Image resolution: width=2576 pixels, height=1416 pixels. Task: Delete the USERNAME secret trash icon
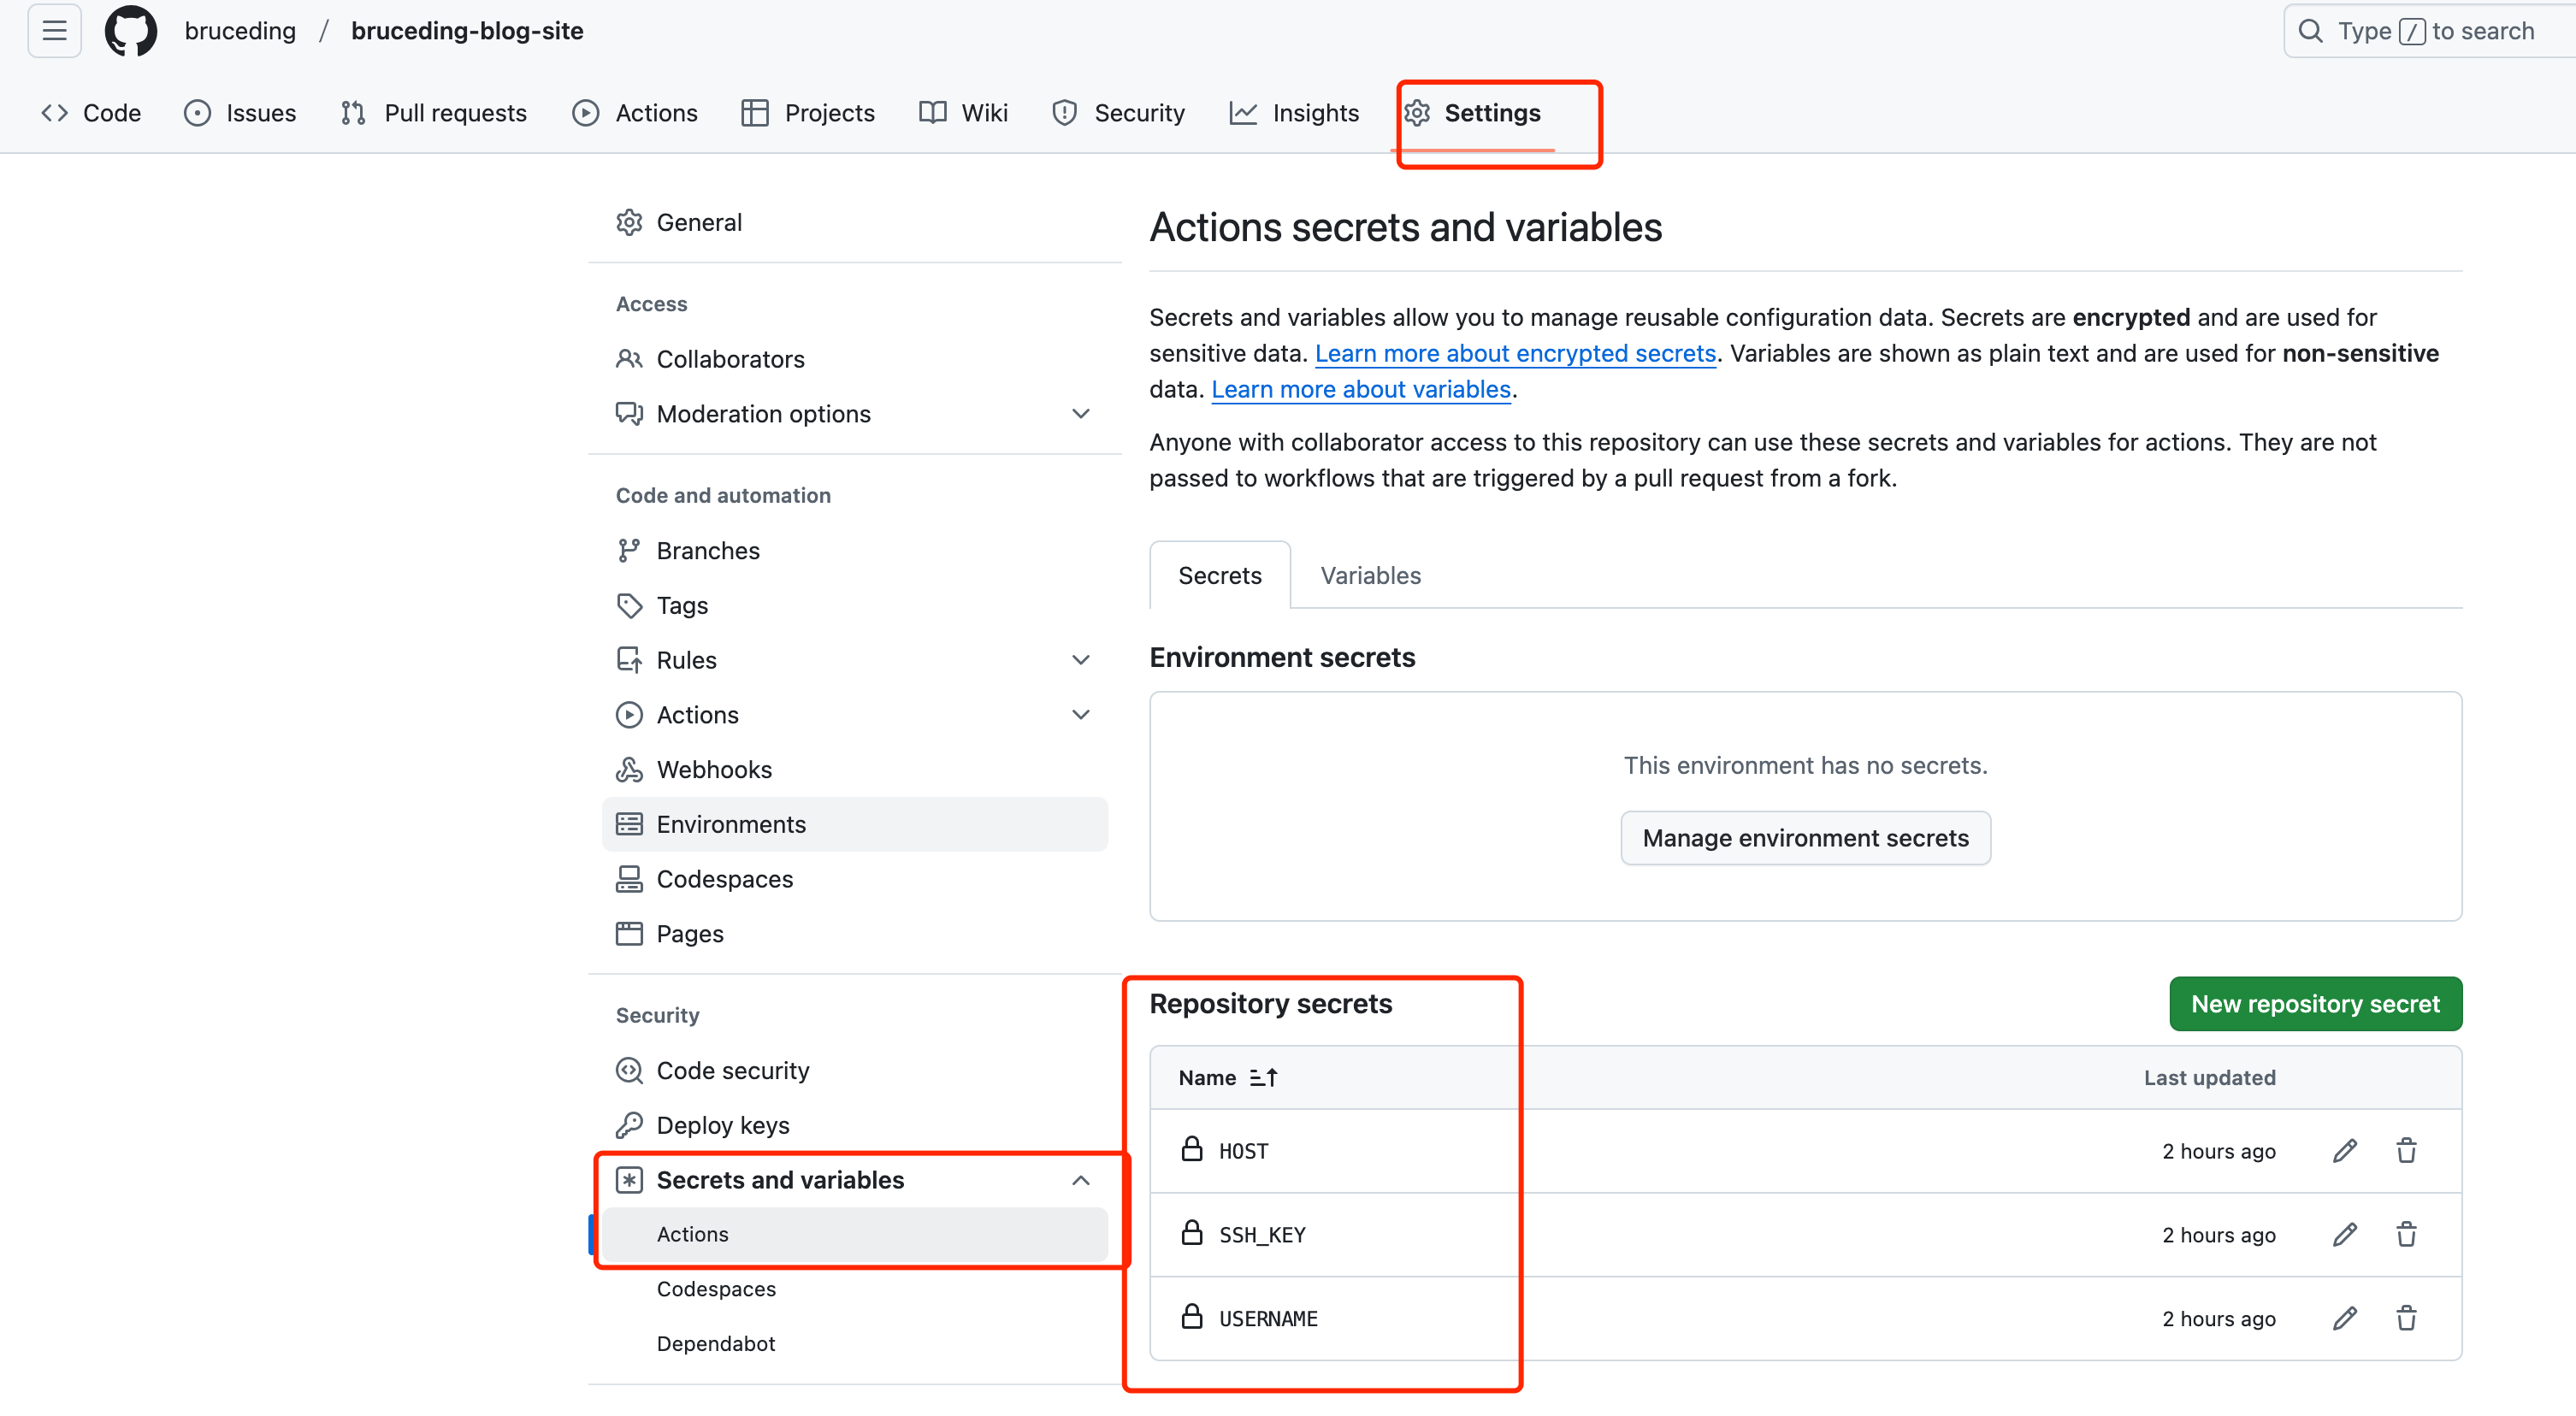pyautogui.click(x=2406, y=1318)
